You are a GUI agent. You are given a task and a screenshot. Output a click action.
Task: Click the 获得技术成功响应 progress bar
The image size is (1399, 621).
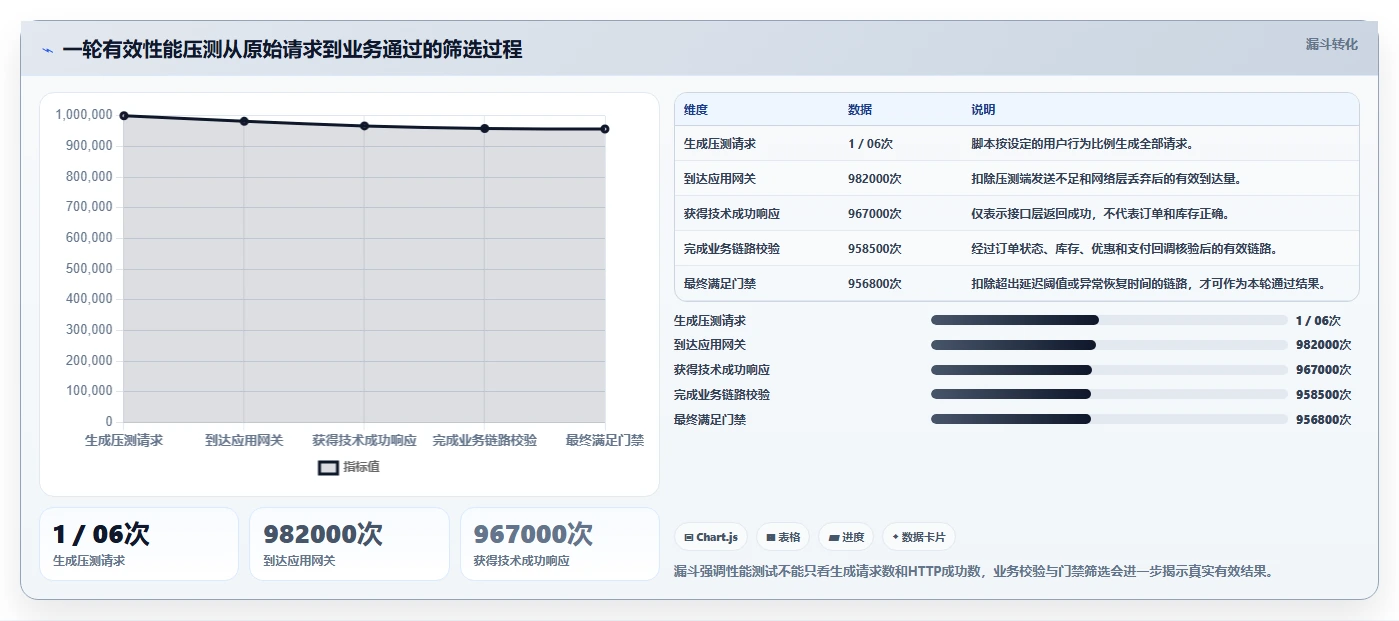click(1109, 370)
